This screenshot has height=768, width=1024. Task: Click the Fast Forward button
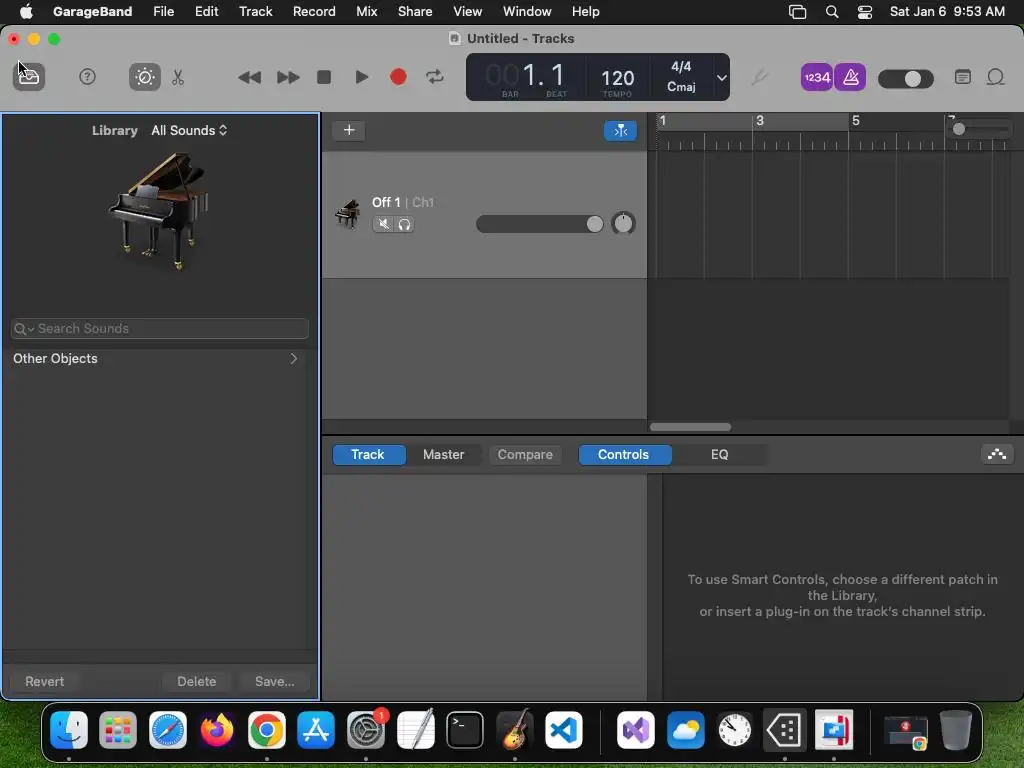click(287, 78)
